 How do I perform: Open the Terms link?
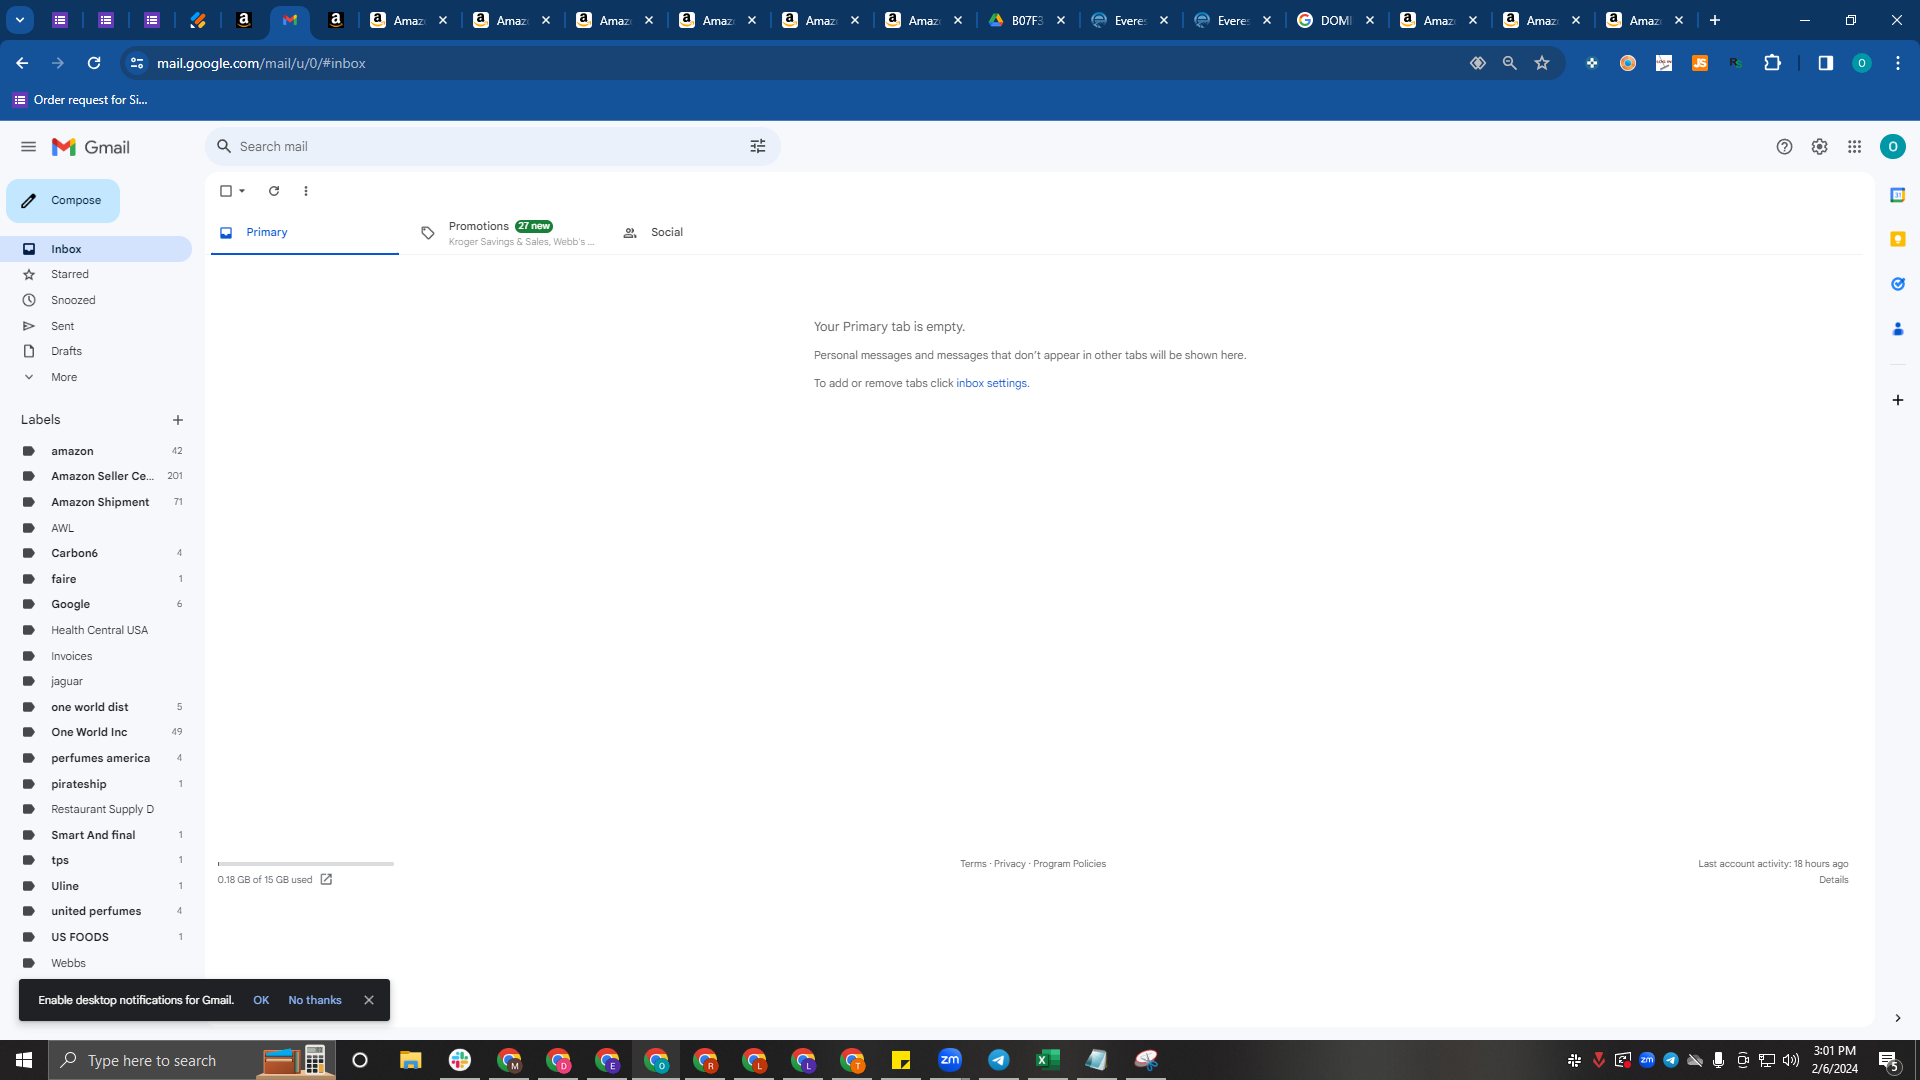tap(973, 864)
